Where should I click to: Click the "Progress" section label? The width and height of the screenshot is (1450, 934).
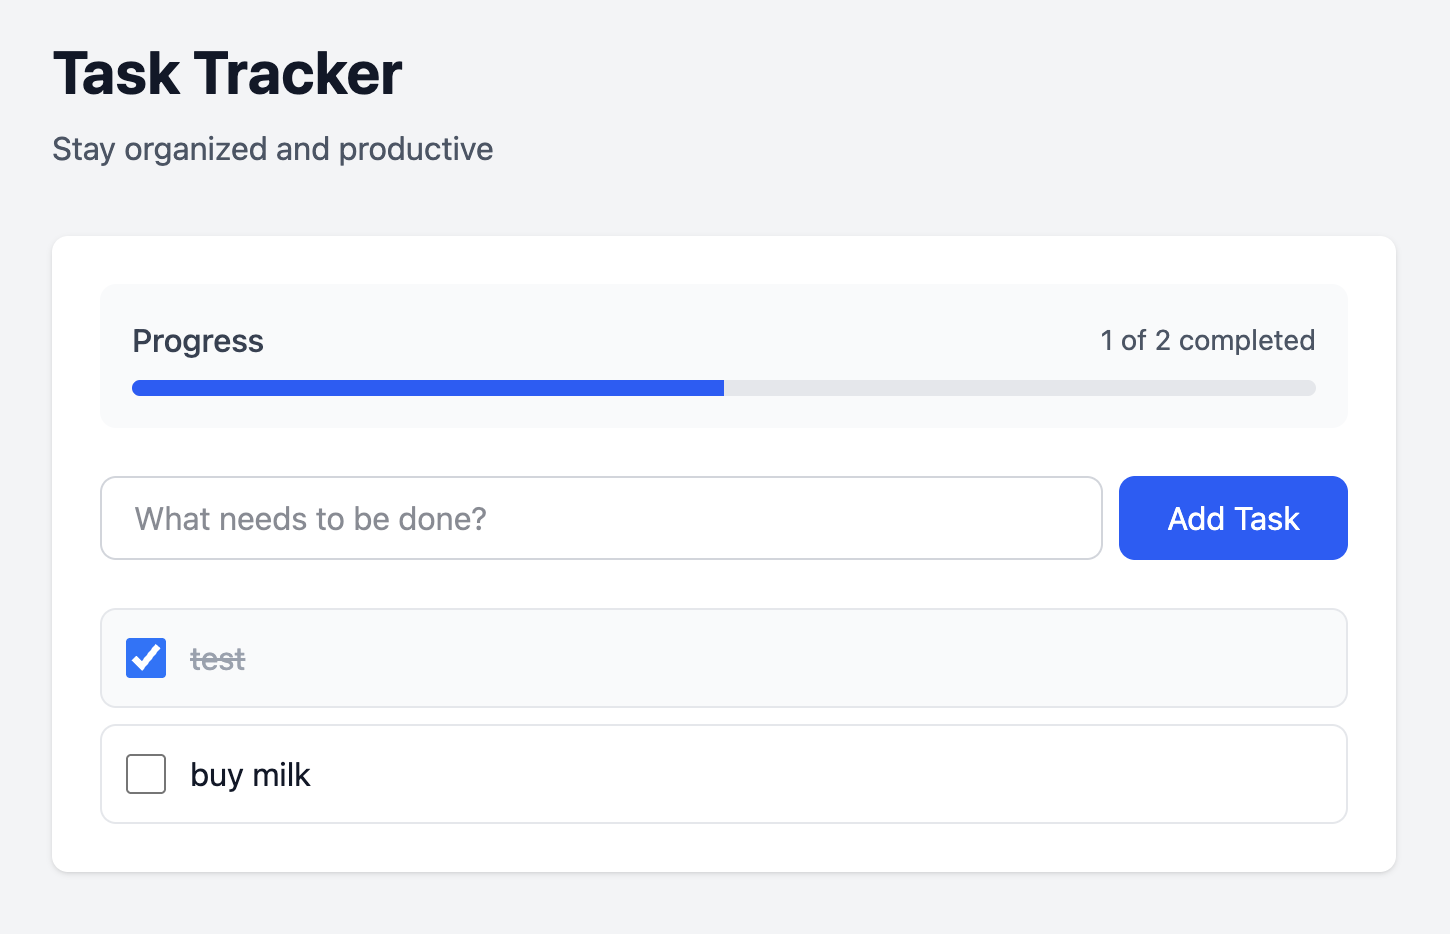tap(198, 341)
